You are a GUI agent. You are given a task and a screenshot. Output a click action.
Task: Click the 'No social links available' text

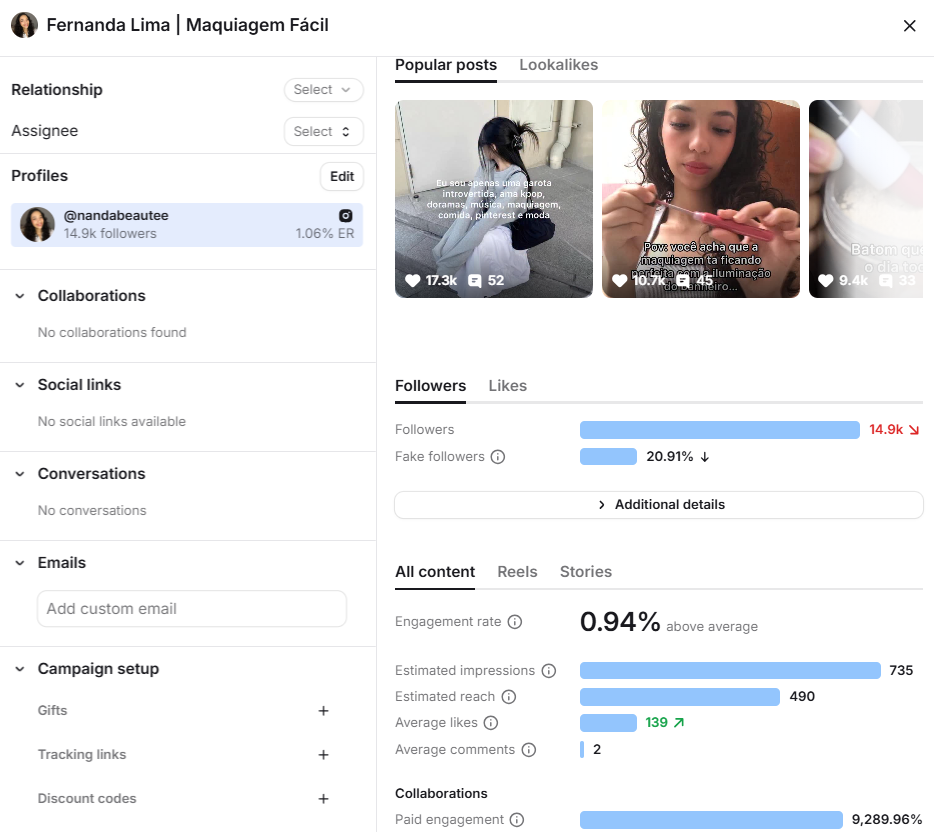(x=112, y=422)
